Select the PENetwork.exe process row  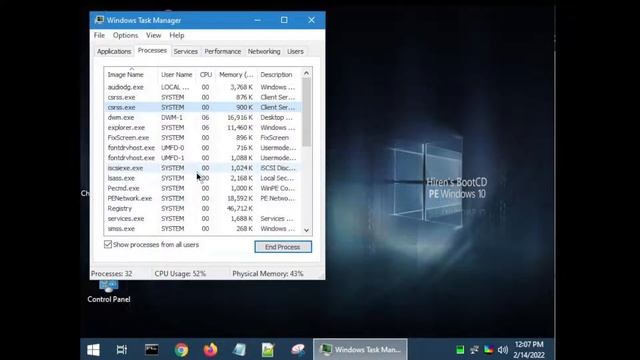(203, 198)
